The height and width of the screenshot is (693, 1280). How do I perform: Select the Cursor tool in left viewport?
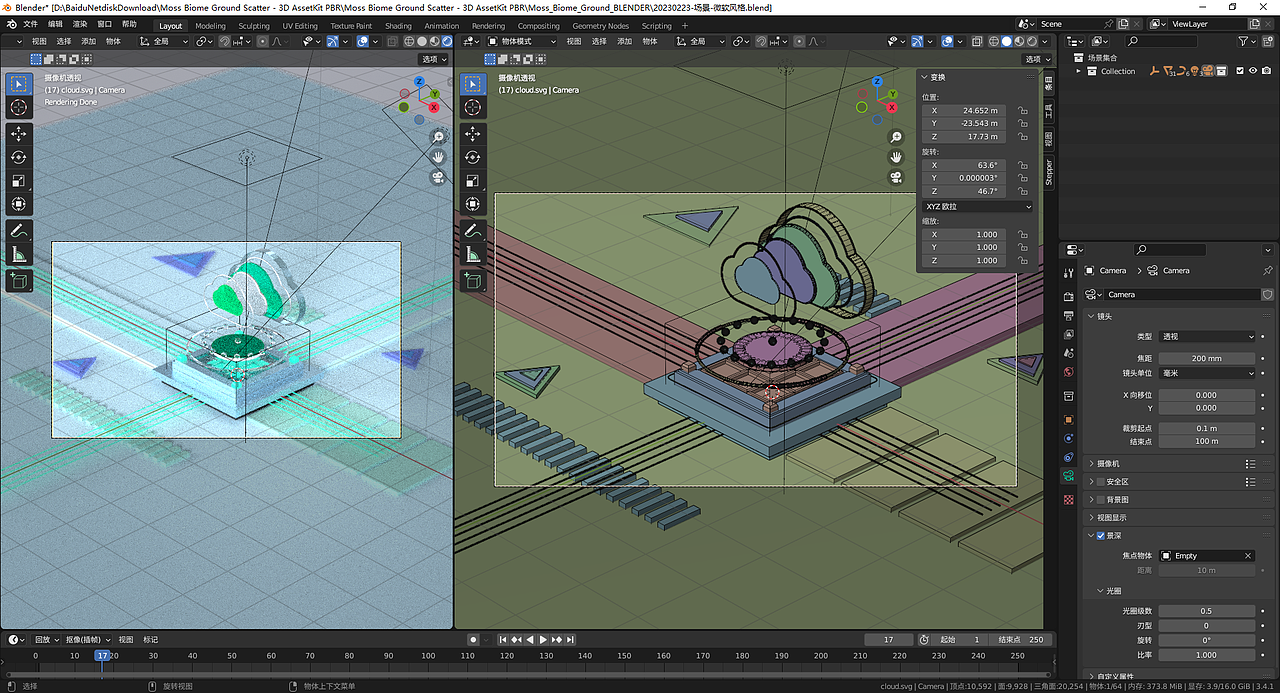pyautogui.click(x=19, y=108)
